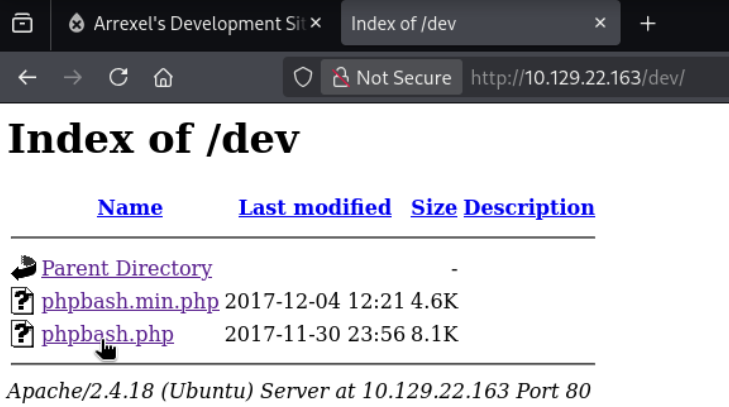Open the Parent Directory link
The height and width of the screenshot is (407, 729).
point(126,268)
